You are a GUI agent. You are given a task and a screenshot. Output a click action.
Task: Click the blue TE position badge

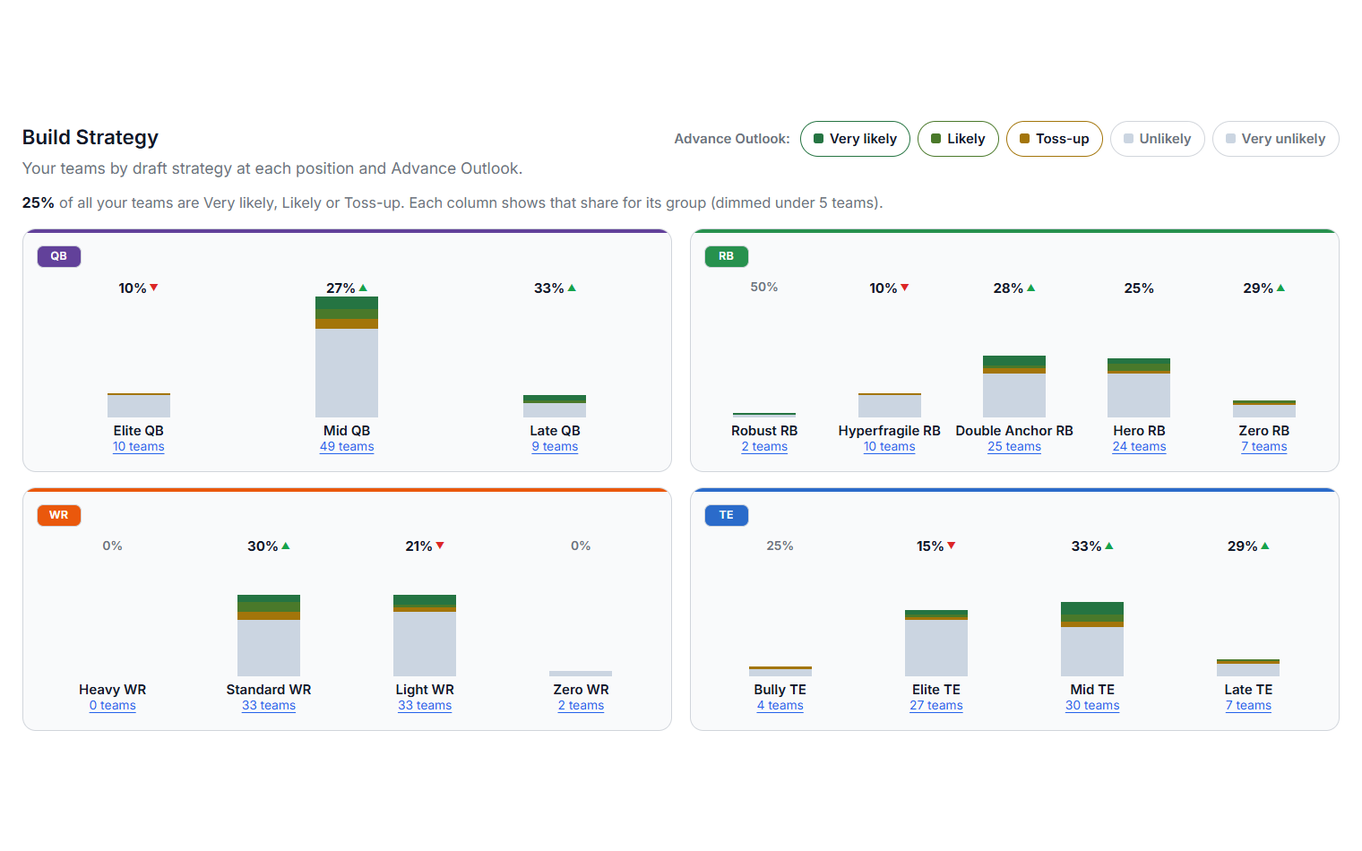point(726,516)
